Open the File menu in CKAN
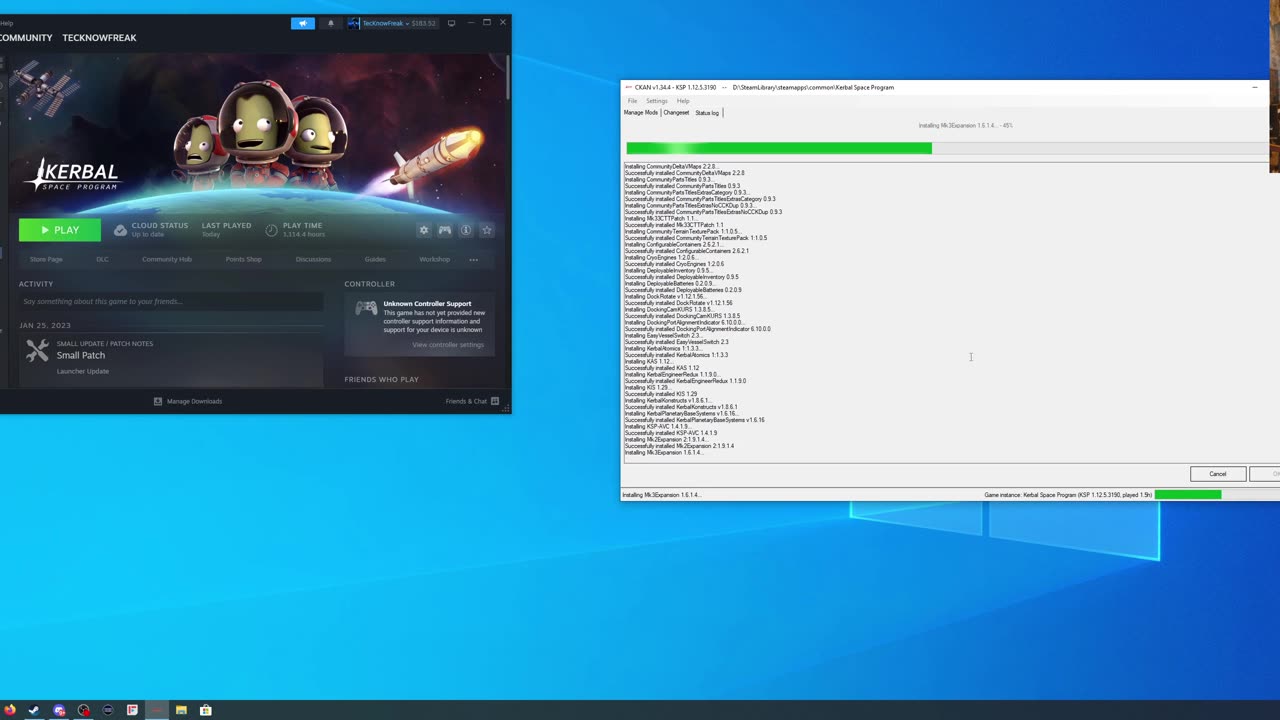 (x=632, y=101)
